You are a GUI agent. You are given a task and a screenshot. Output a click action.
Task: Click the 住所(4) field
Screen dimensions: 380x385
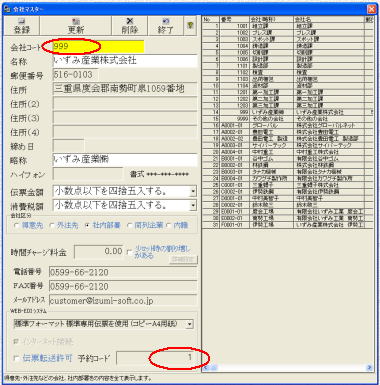pyautogui.click(x=125, y=132)
